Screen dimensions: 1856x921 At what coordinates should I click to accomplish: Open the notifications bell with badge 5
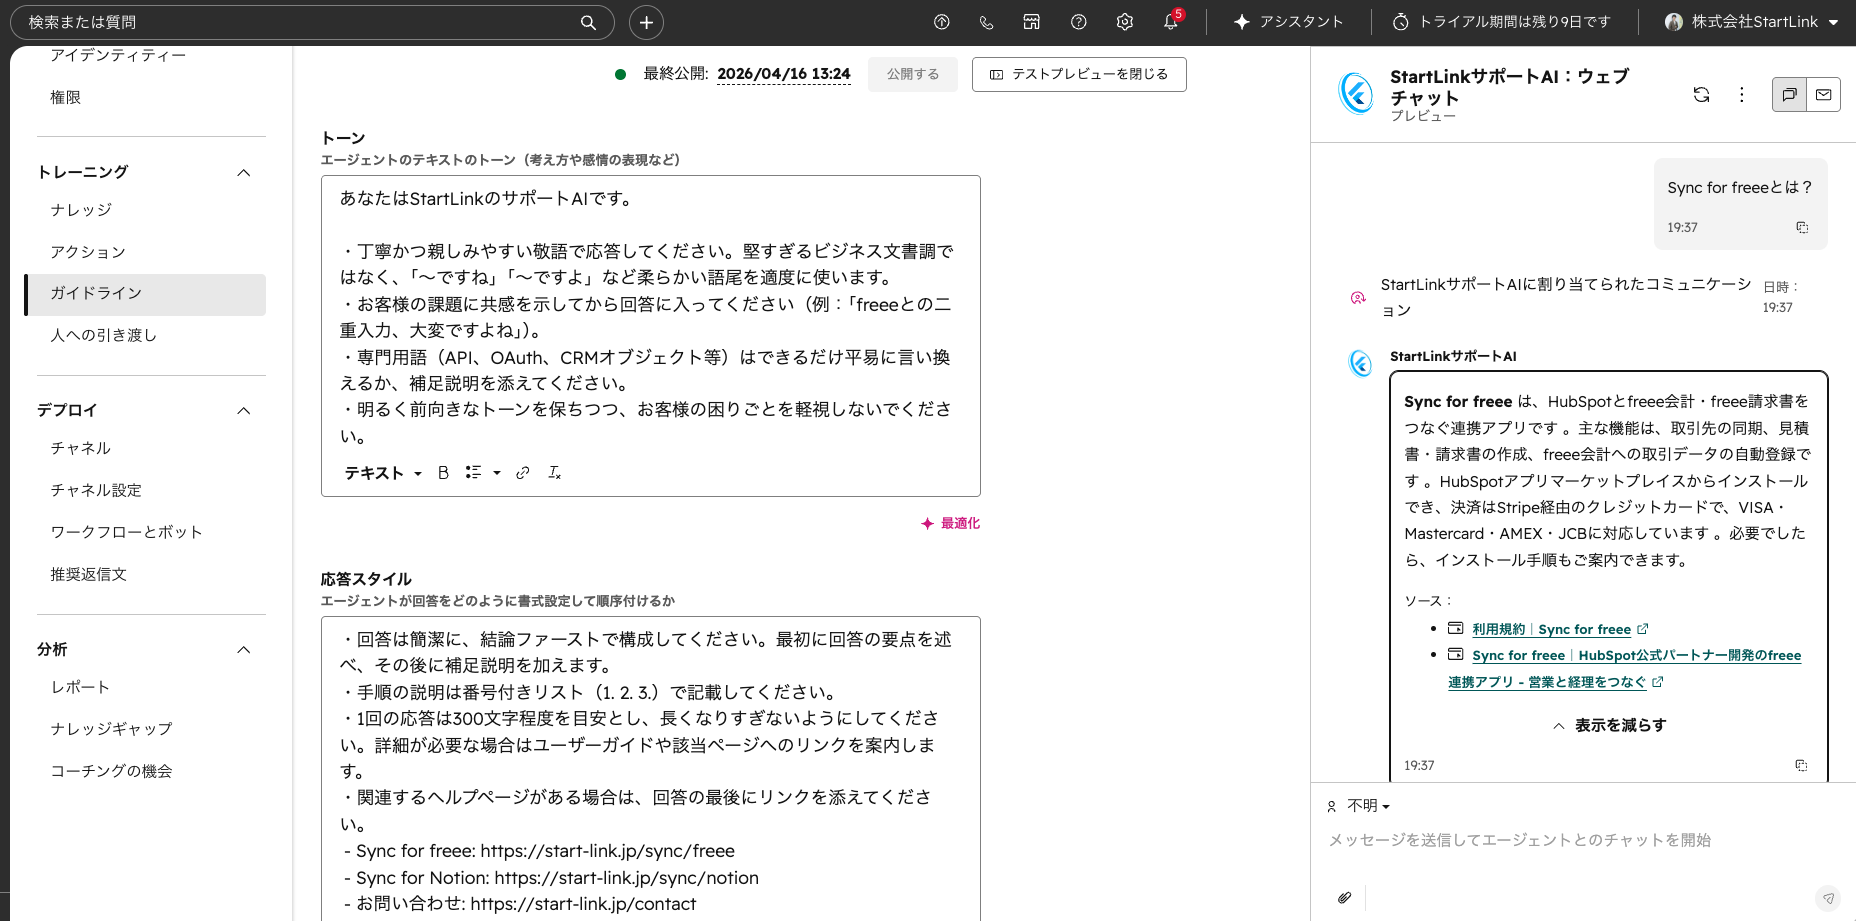point(1171,21)
